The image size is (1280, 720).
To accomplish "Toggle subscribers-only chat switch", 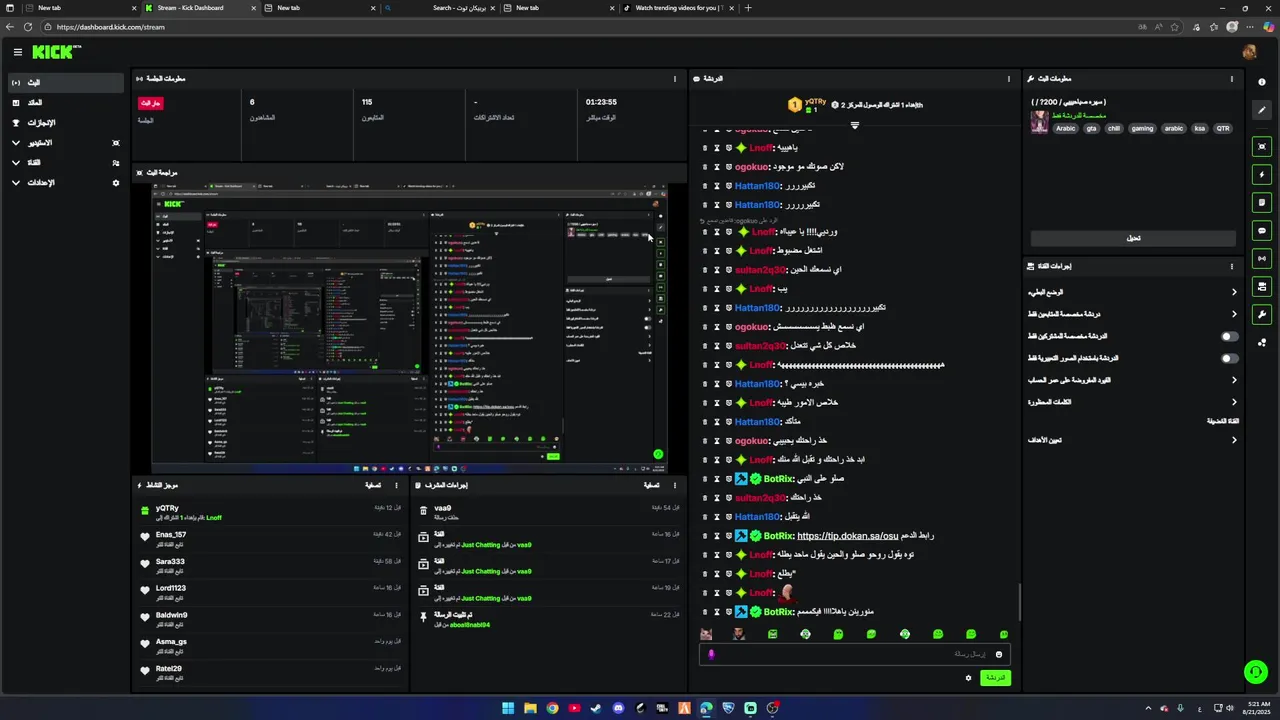I will tap(1229, 337).
